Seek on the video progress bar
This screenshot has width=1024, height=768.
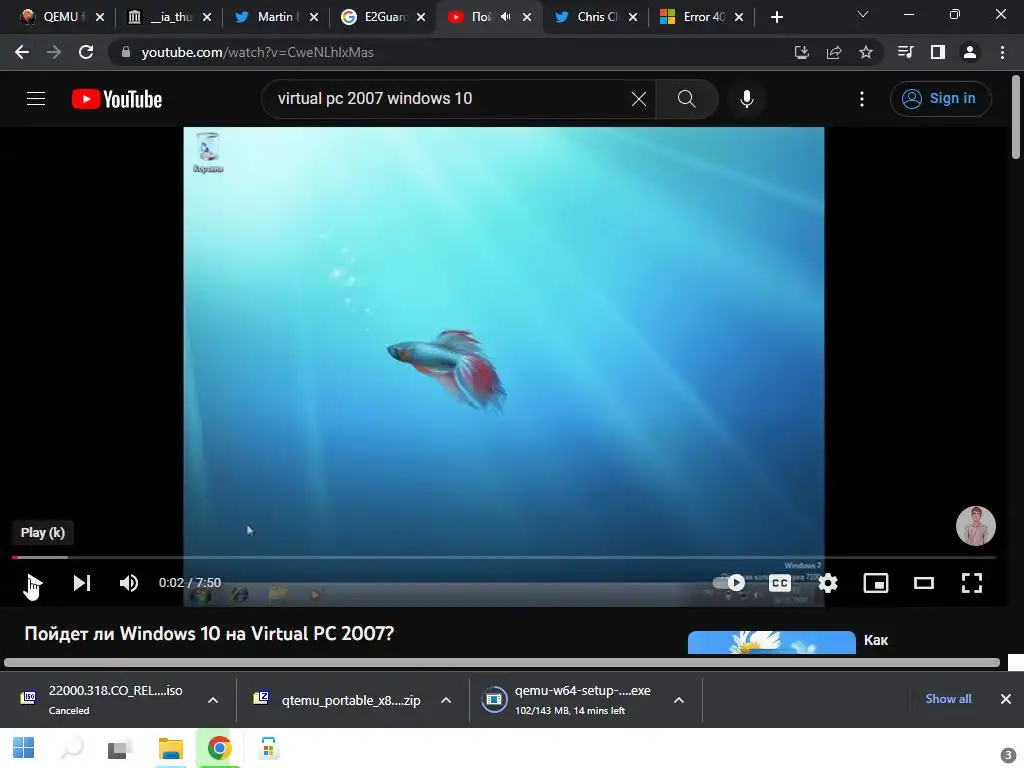(504, 557)
